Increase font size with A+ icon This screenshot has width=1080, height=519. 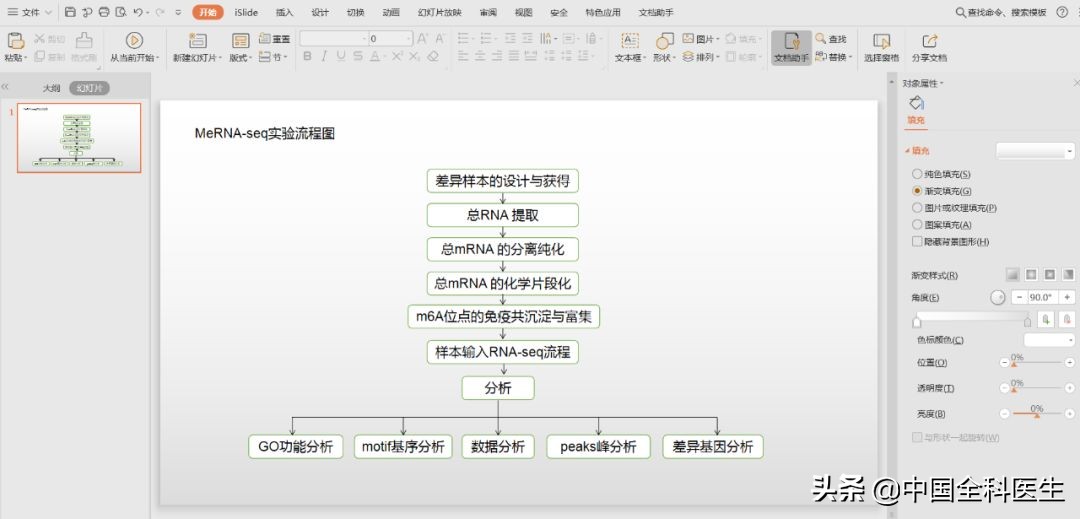[x=422, y=39]
